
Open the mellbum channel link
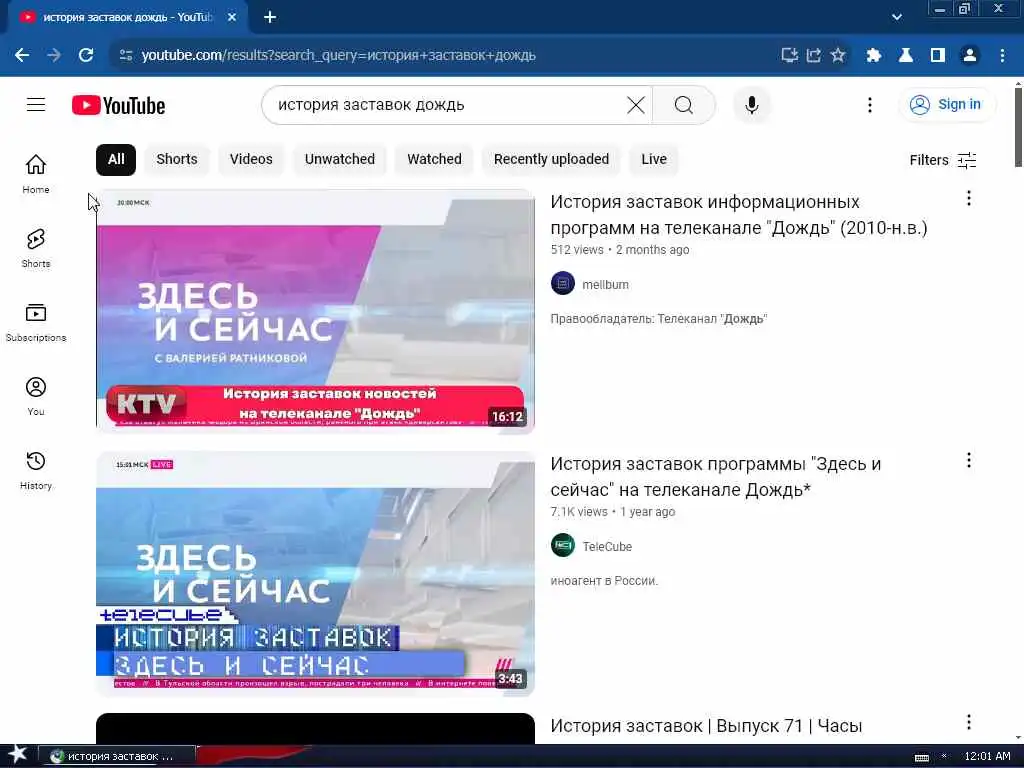[605, 285]
